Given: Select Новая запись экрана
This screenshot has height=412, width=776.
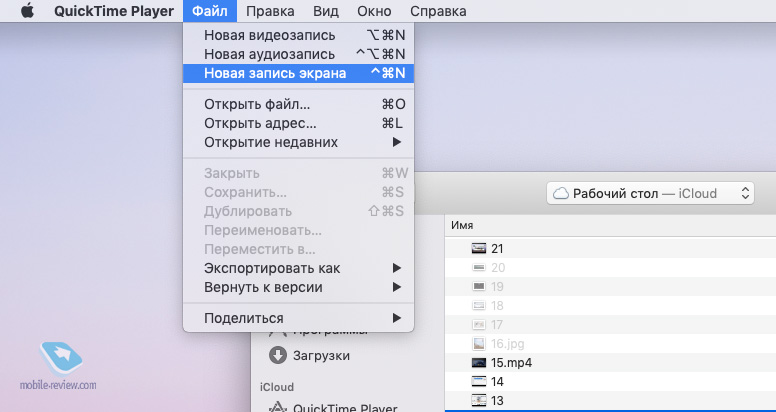Looking at the screenshot, I should (298, 73).
